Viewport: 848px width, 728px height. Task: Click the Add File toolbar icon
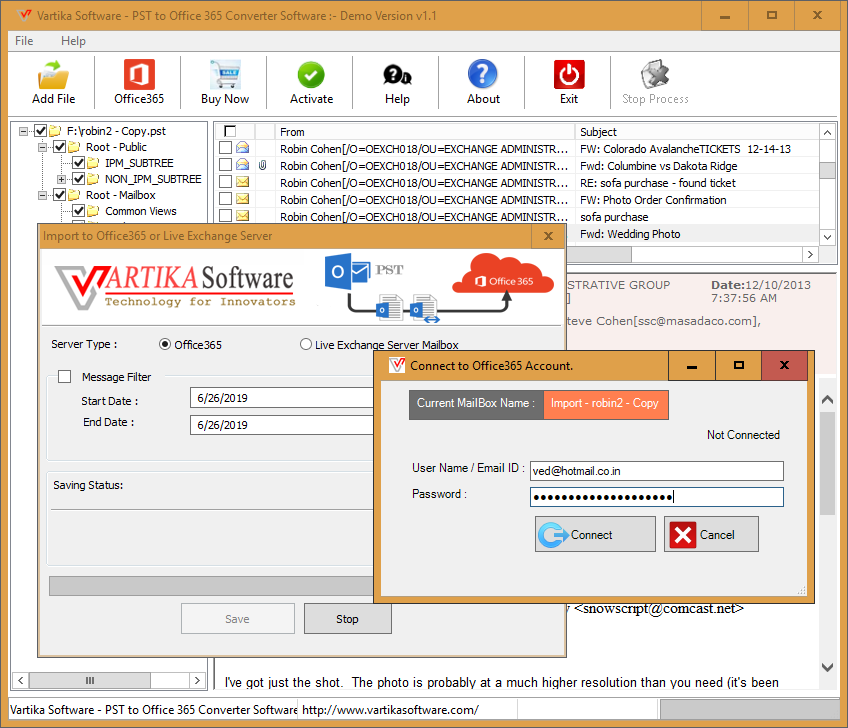click(53, 75)
